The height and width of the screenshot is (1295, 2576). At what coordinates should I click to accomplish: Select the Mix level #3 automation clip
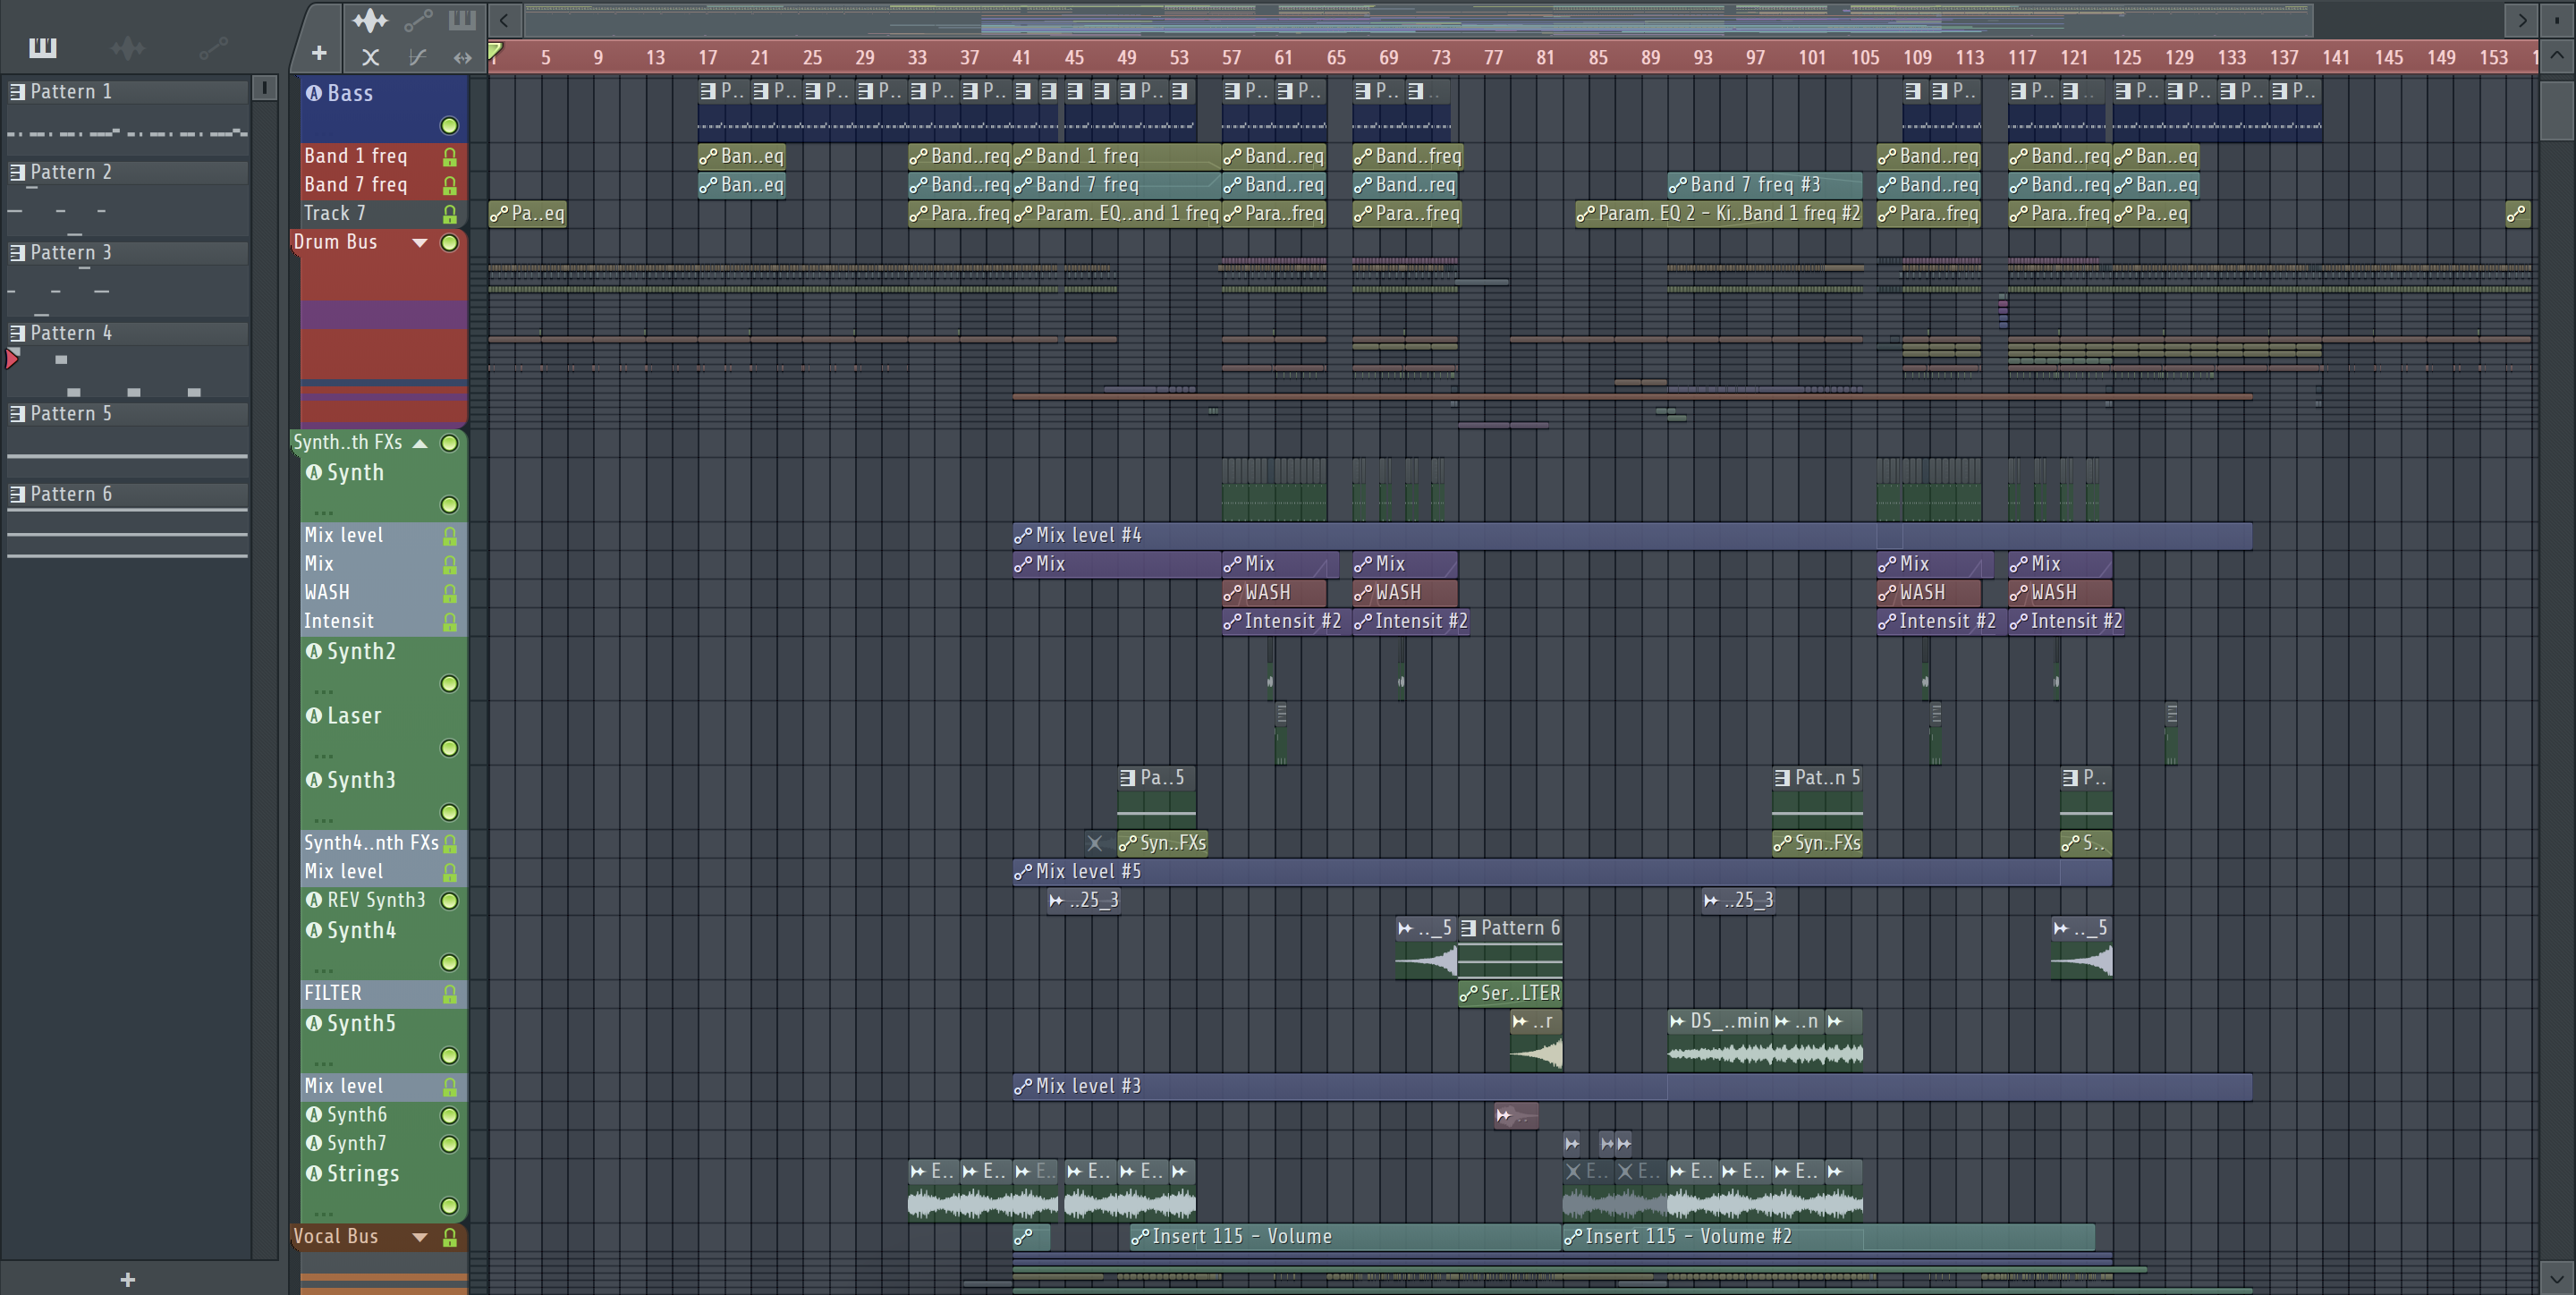point(1632,1087)
